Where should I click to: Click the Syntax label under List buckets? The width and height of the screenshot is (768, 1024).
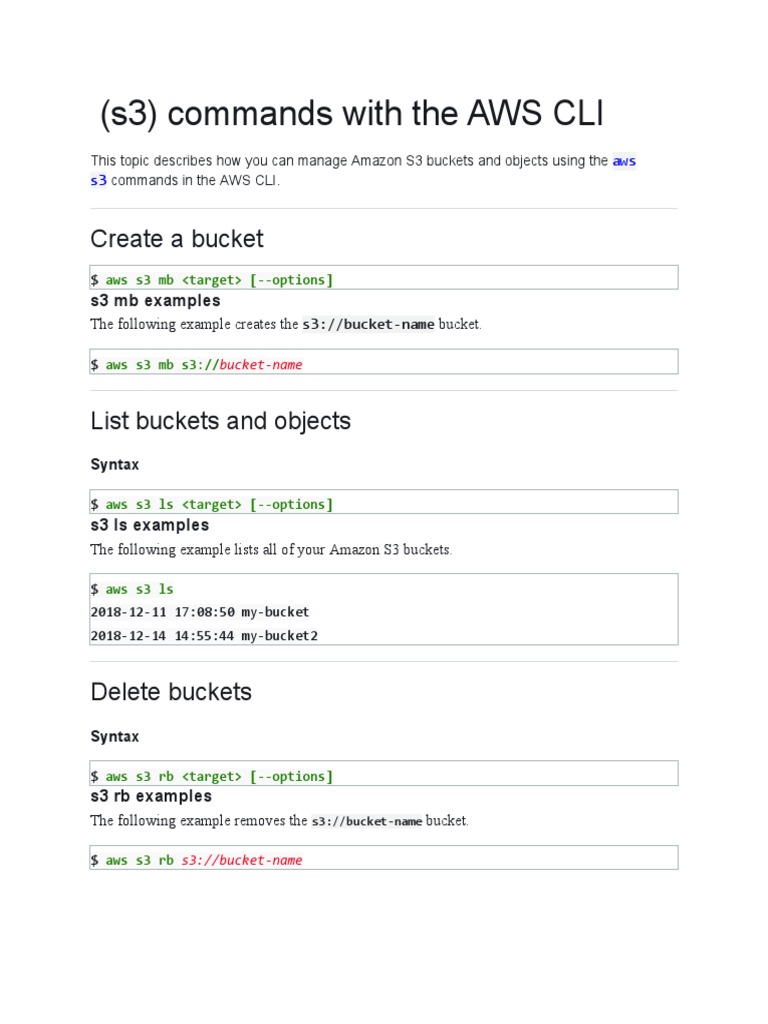coord(115,465)
